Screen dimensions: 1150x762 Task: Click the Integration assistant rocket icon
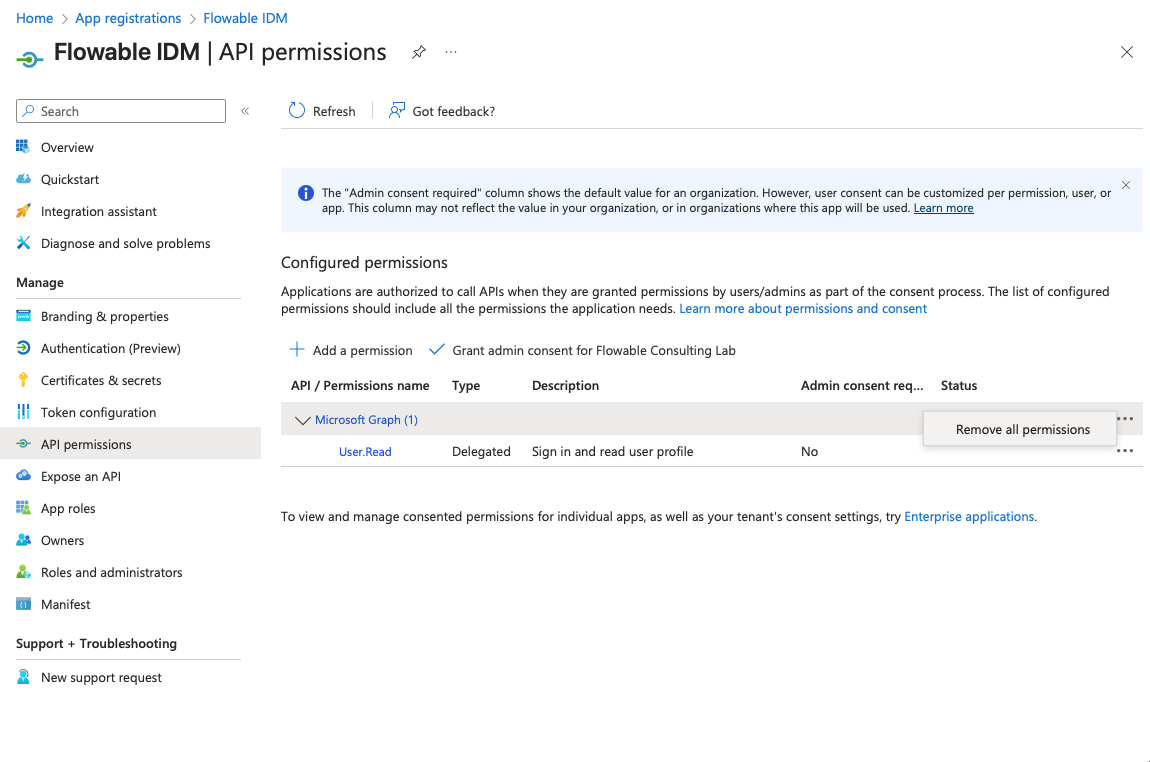coord(23,211)
